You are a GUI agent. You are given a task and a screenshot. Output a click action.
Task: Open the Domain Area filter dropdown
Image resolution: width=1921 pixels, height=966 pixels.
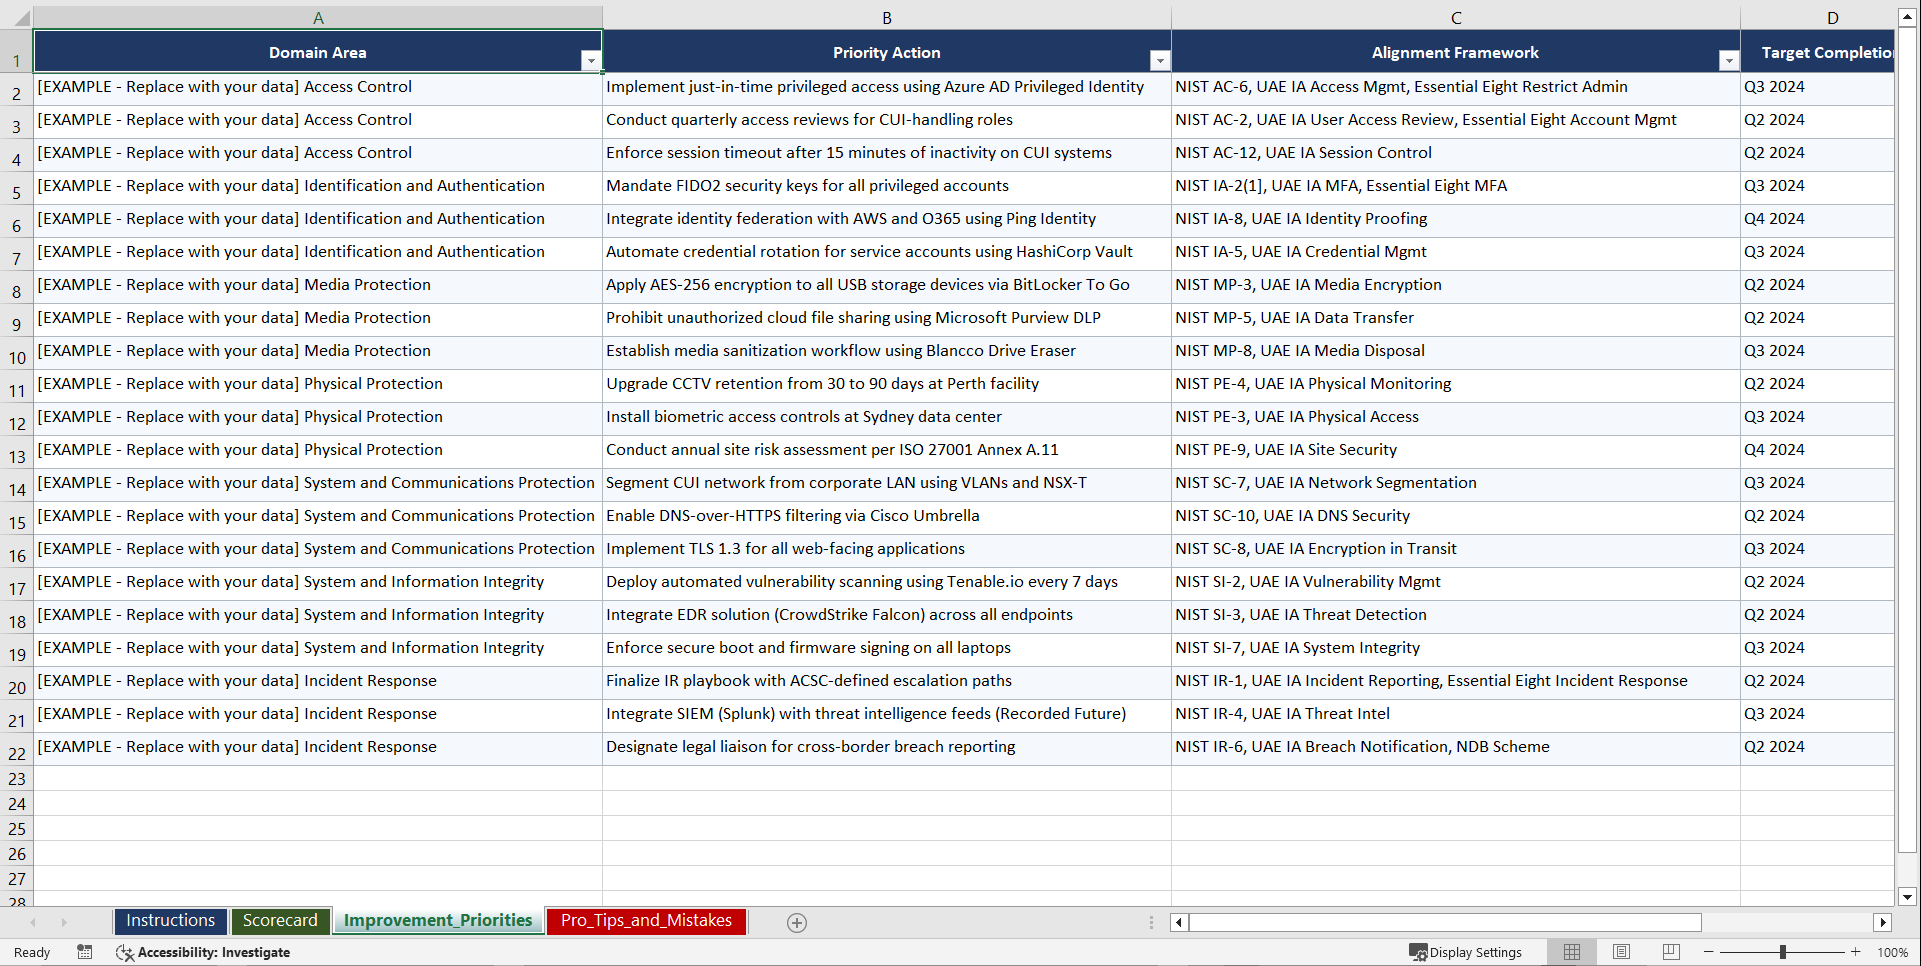point(591,60)
